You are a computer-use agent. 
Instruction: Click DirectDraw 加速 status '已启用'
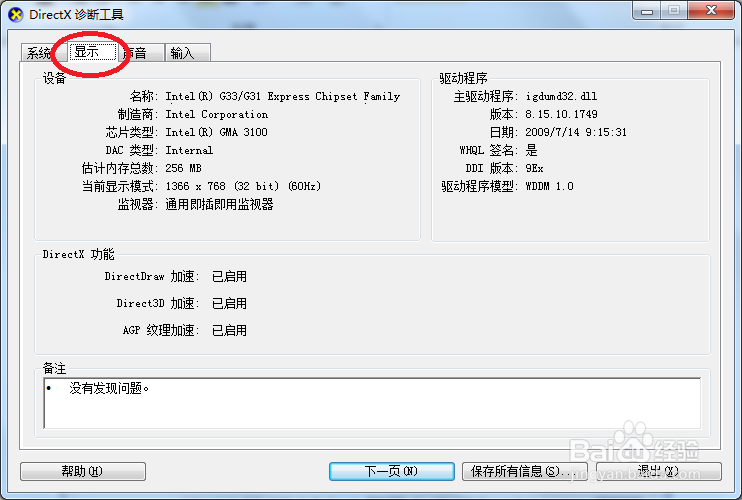[x=229, y=276]
